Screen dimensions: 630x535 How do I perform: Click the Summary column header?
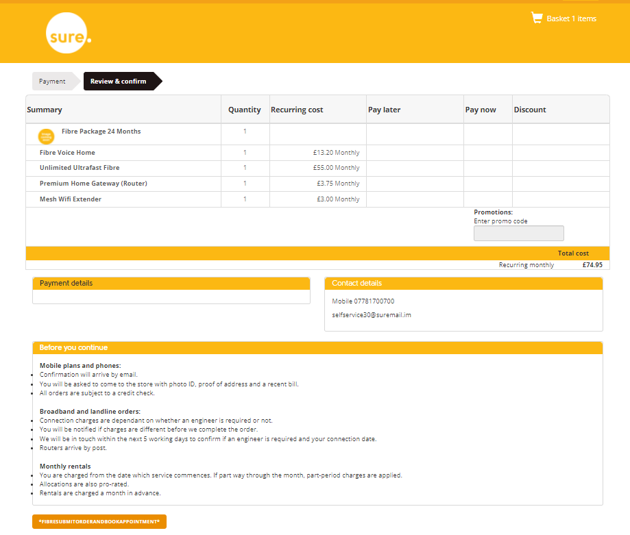pyautogui.click(x=45, y=110)
